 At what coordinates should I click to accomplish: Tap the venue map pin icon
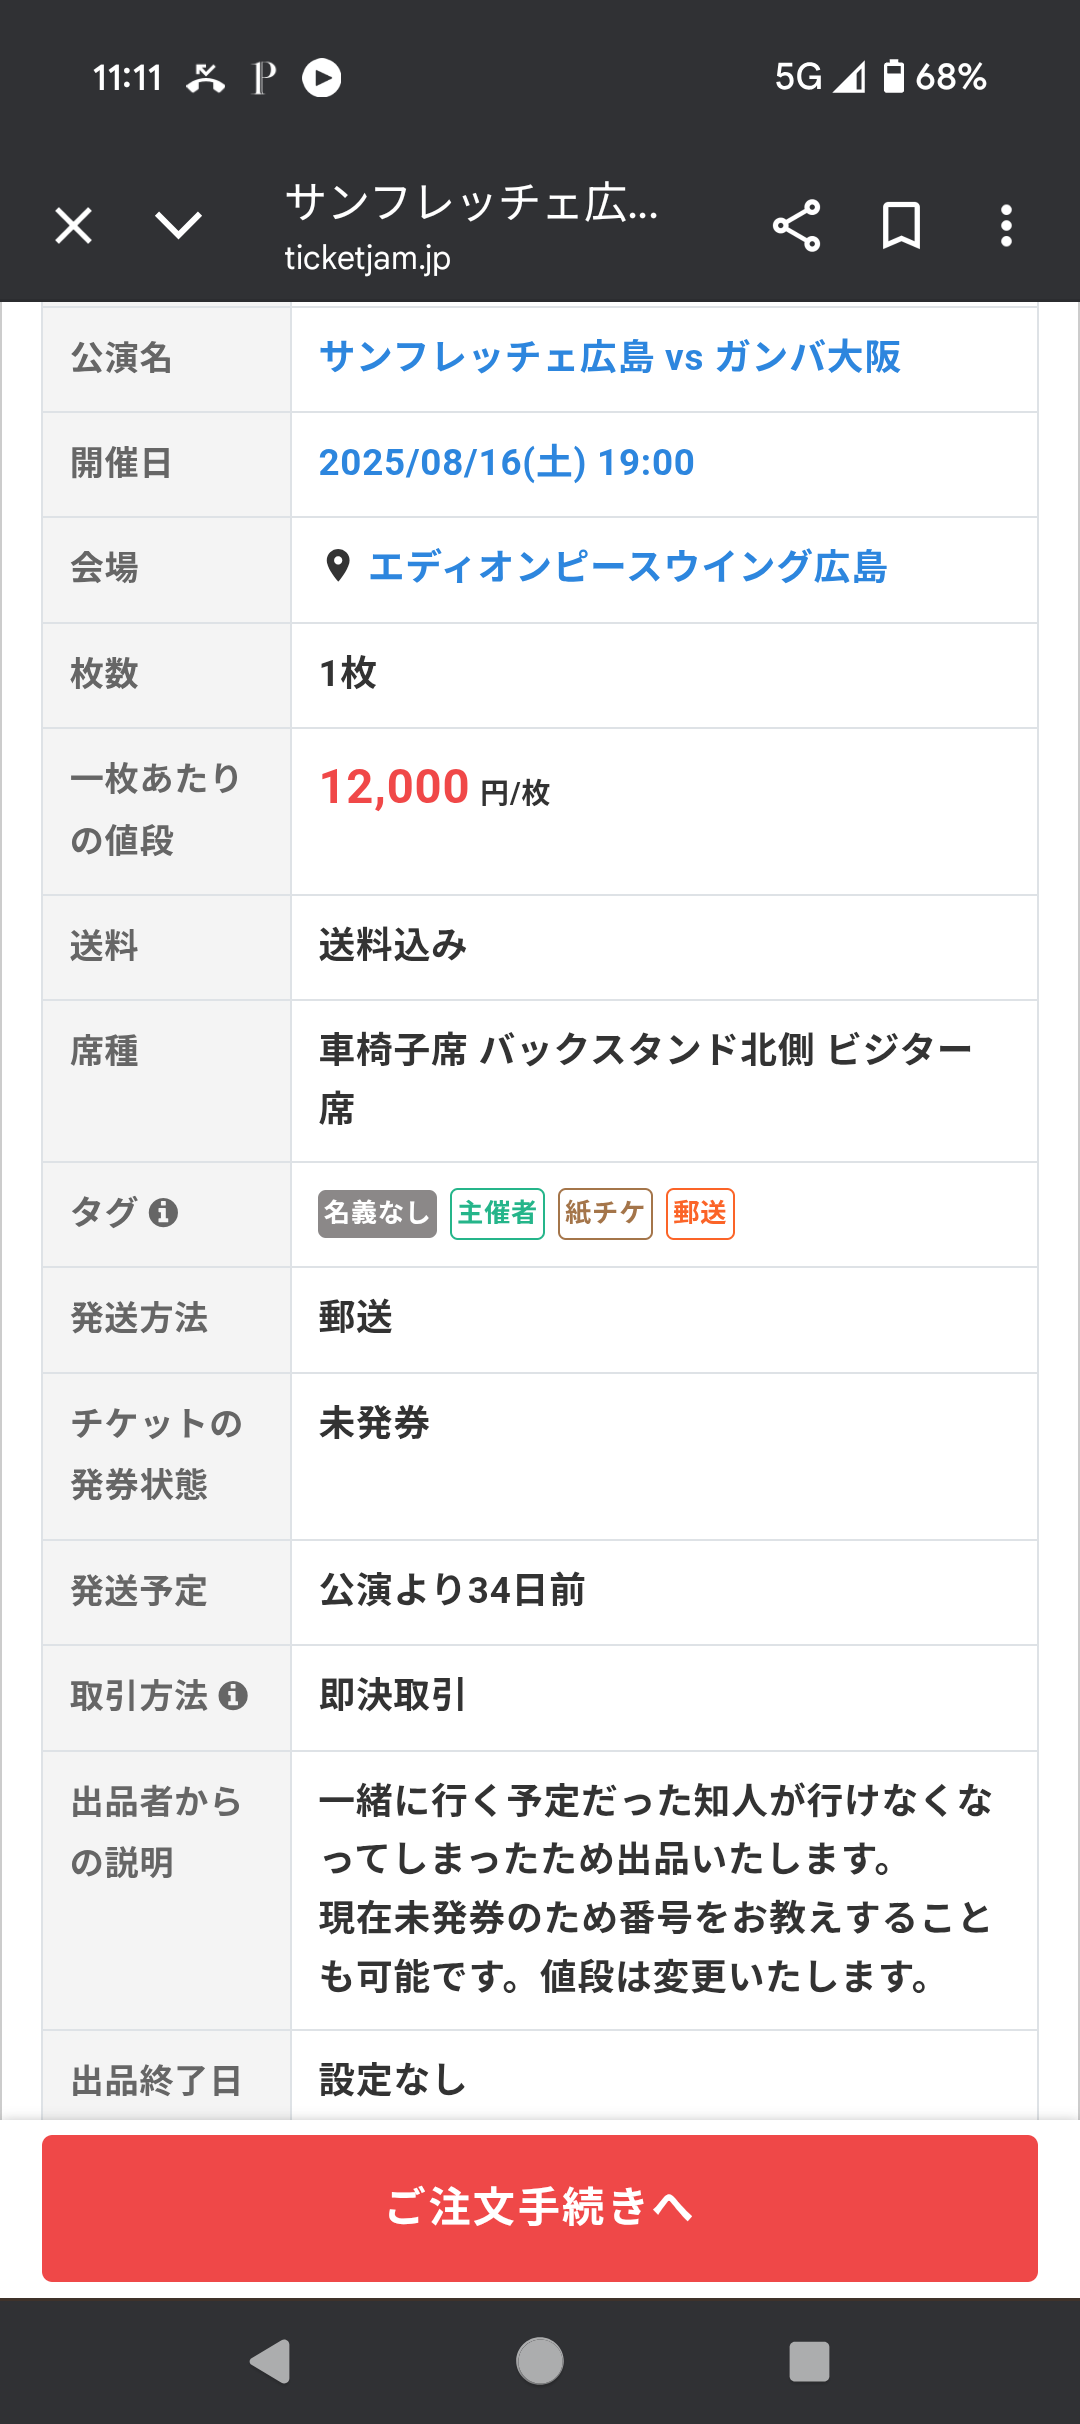(x=338, y=567)
